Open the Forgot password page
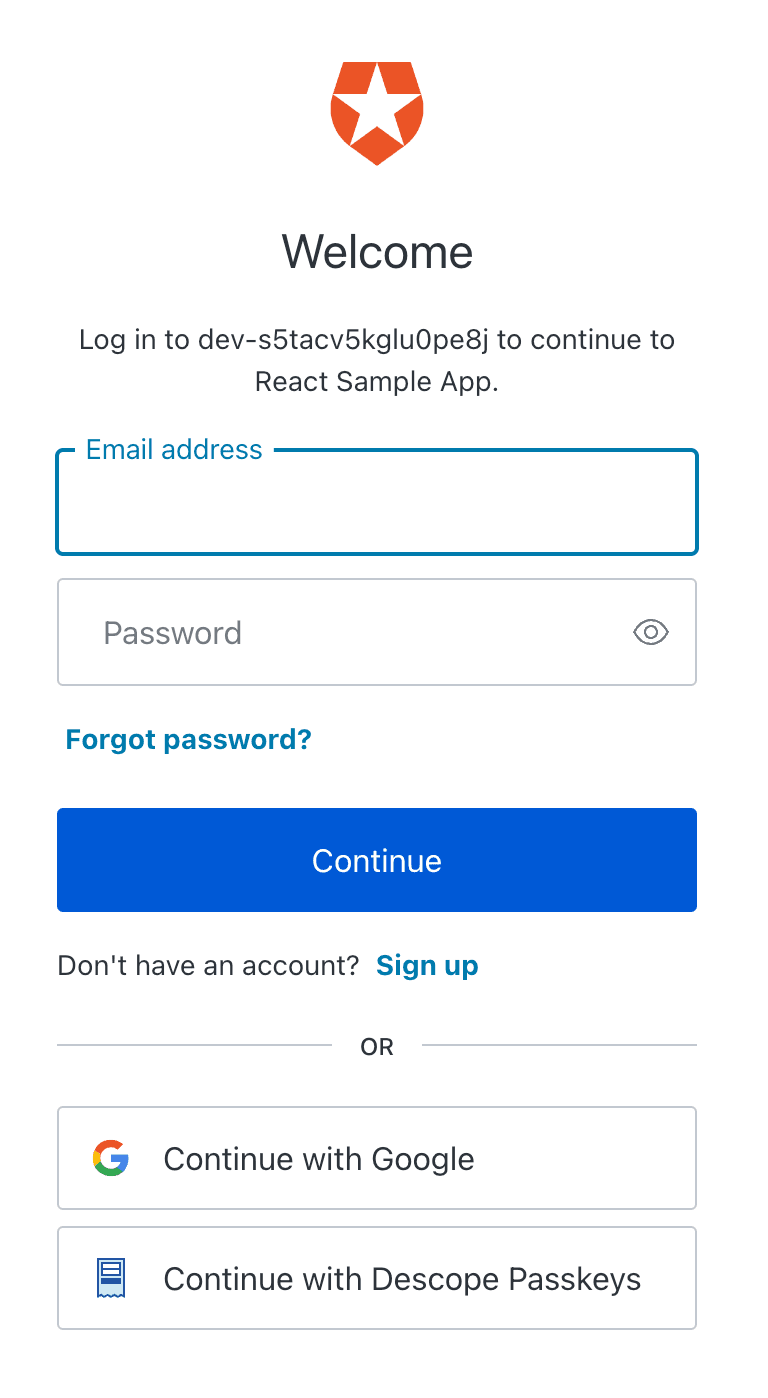This screenshot has width=768, height=1398. tap(188, 739)
